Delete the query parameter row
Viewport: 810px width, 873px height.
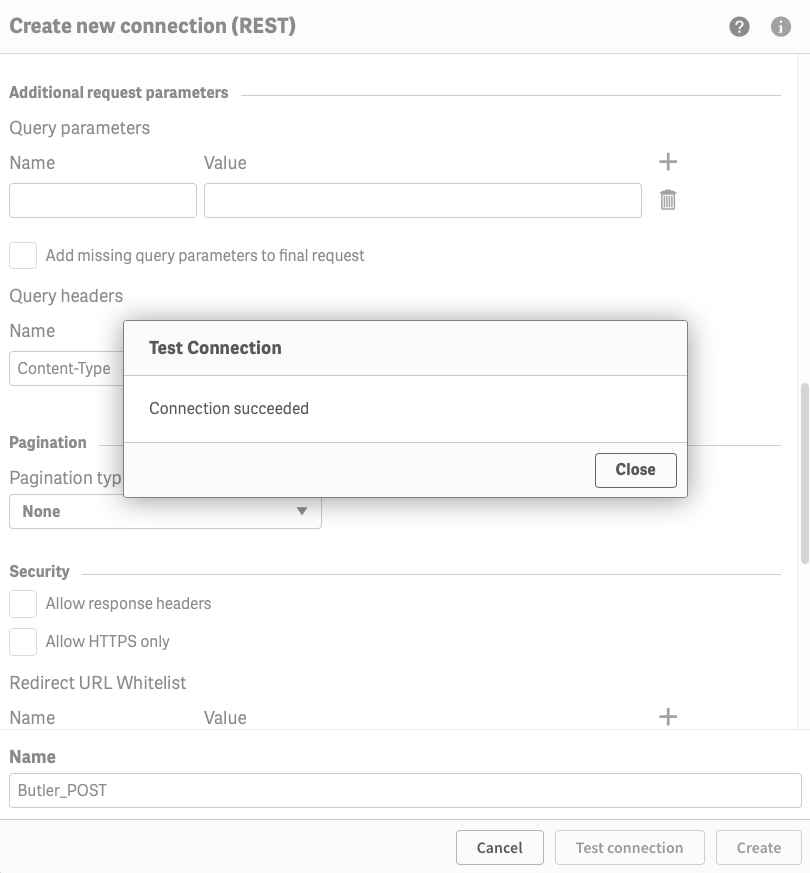tap(668, 200)
